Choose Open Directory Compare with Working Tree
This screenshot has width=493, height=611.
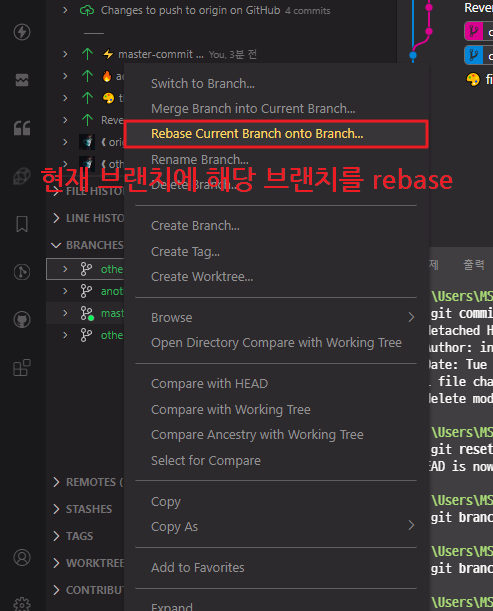pyautogui.click(x=276, y=343)
